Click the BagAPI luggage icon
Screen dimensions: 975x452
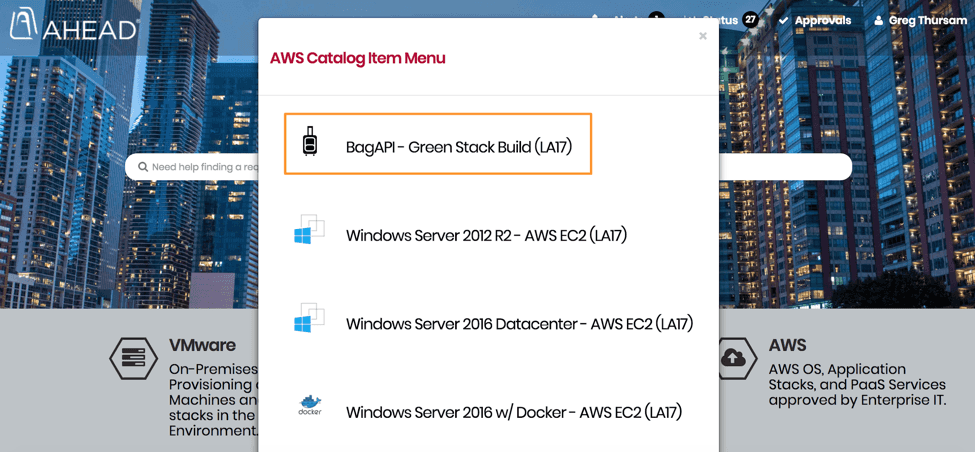click(309, 142)
